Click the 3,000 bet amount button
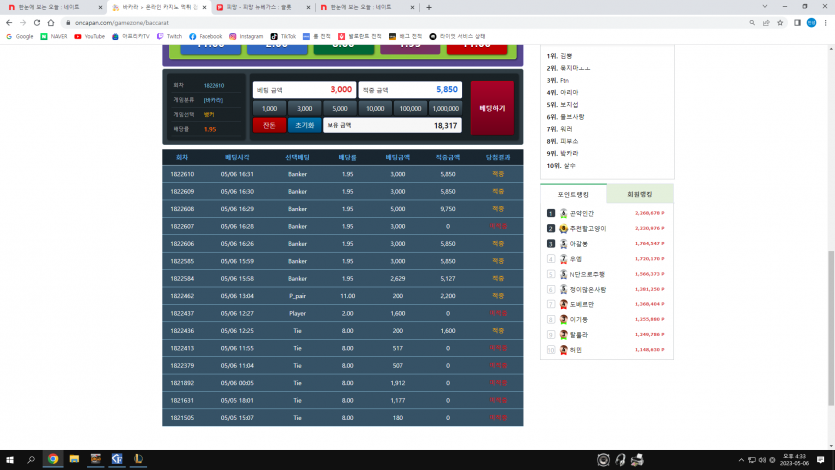The width and height of the screenshot is (835, 470). click(x=305, y=109)
